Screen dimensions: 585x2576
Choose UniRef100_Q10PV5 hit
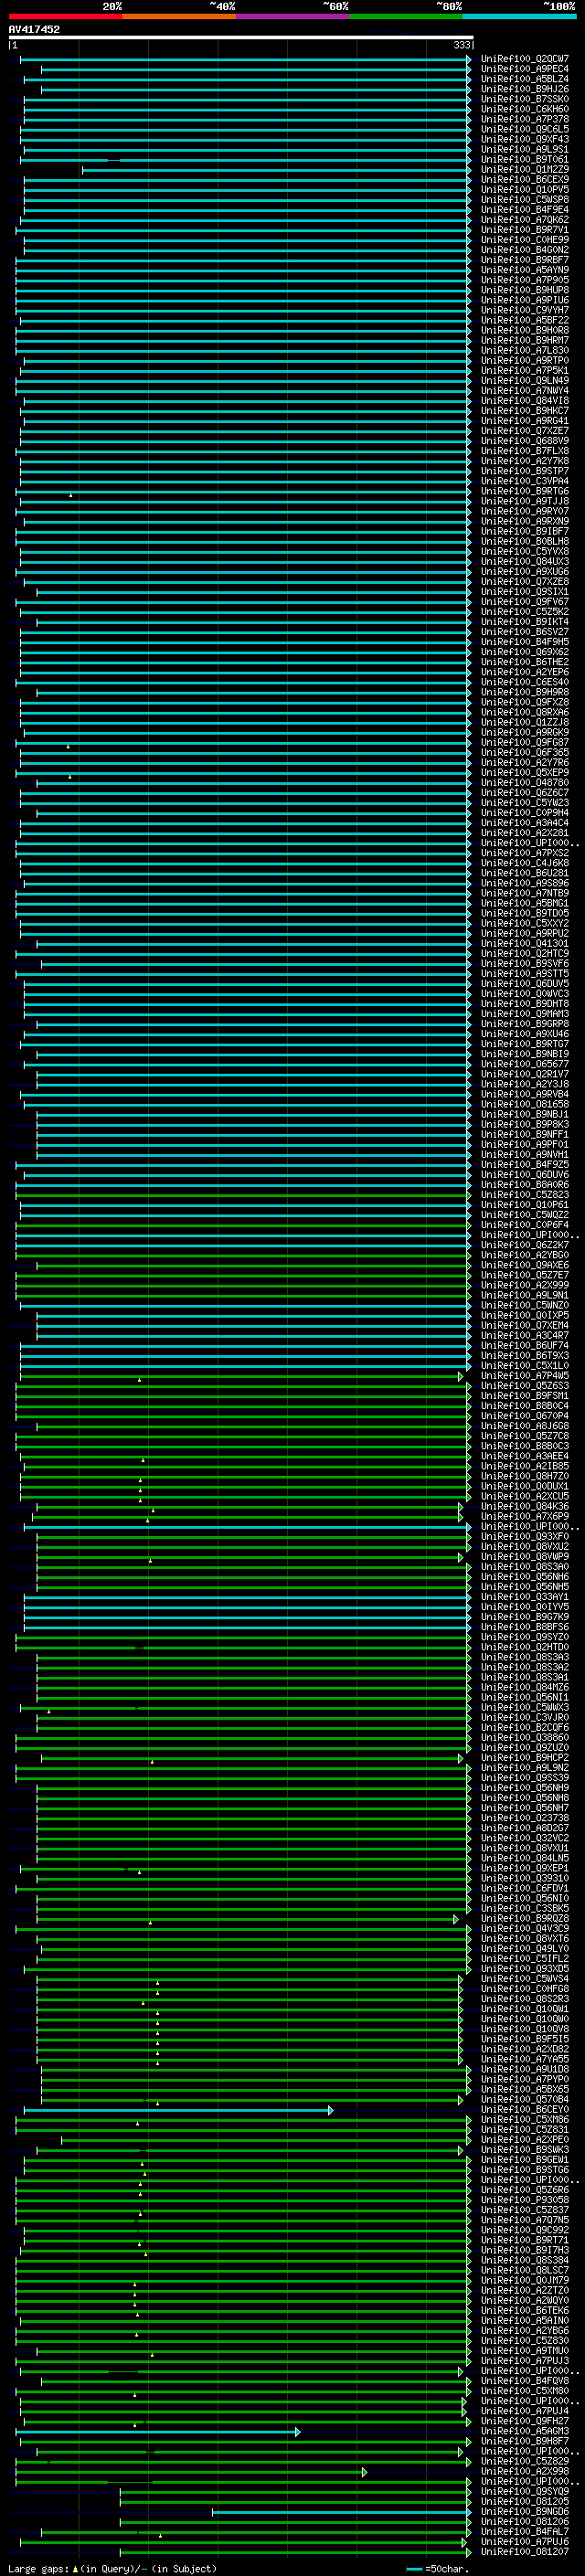tap(525, 190)
